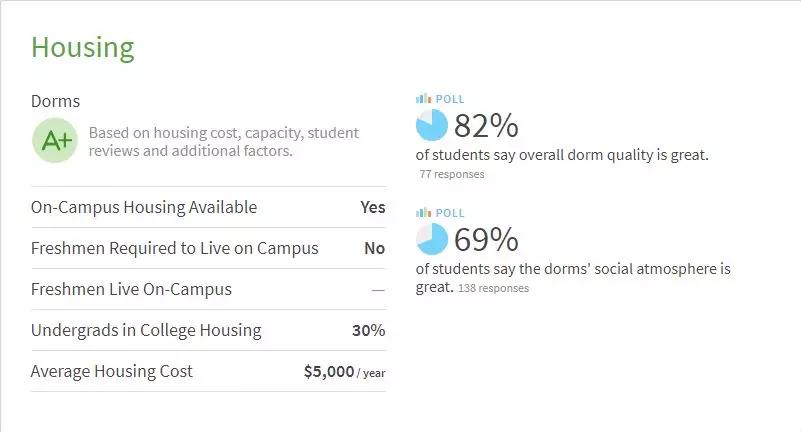Click the Average Housing Cost label
The width and height of the screenshot is (801, 432).
pos(112,371)
